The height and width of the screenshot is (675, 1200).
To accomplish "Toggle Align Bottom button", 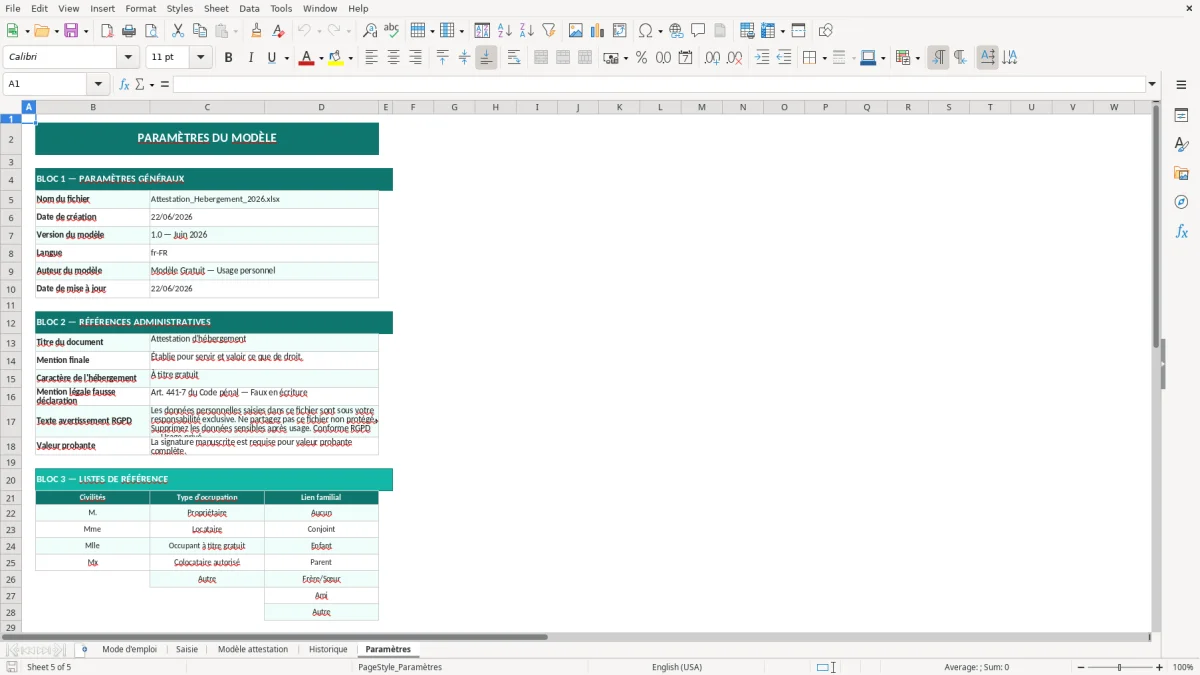I will (x=486, y=58).
